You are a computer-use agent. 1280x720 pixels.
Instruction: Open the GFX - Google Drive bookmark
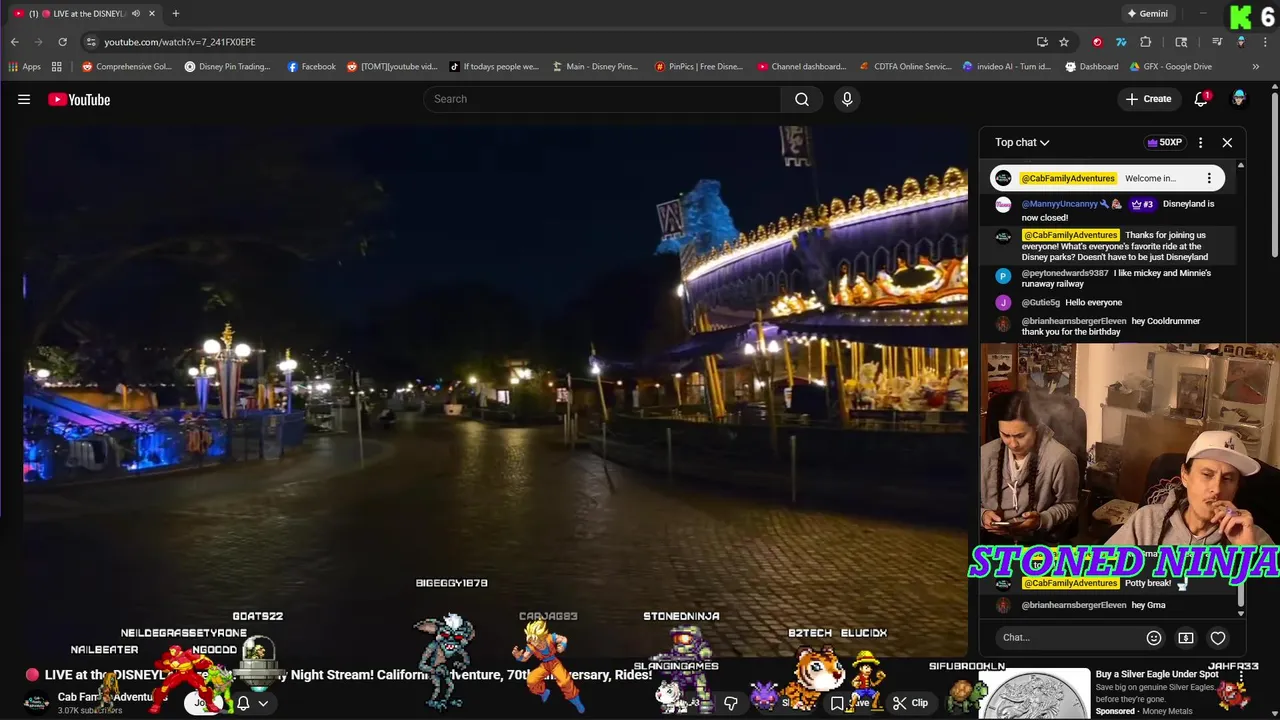1170,67
